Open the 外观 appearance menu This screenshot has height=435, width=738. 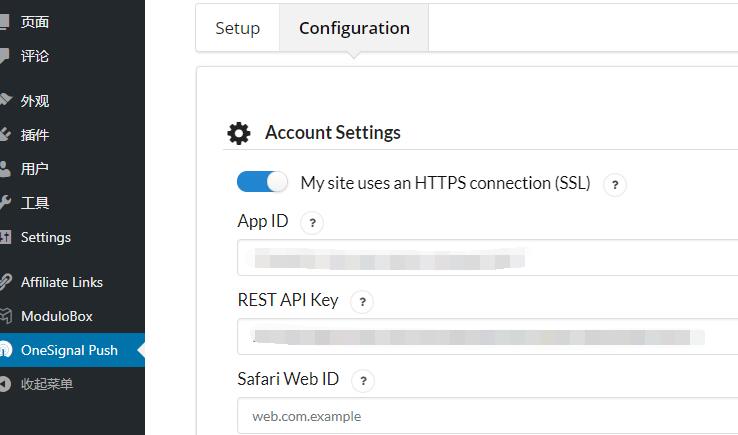pyautogui.click(x=35, y=101)
